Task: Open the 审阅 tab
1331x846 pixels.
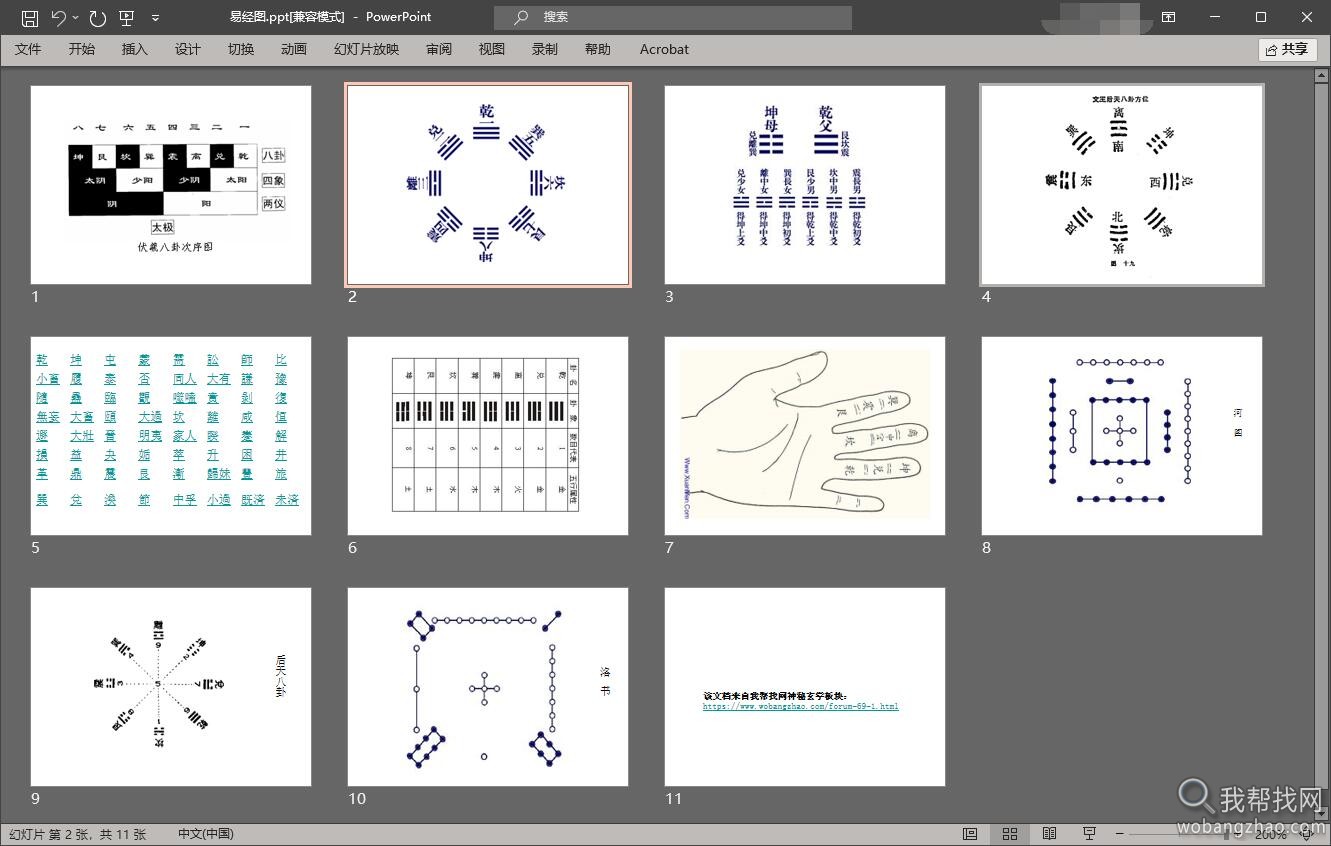Action: point(438,49)
